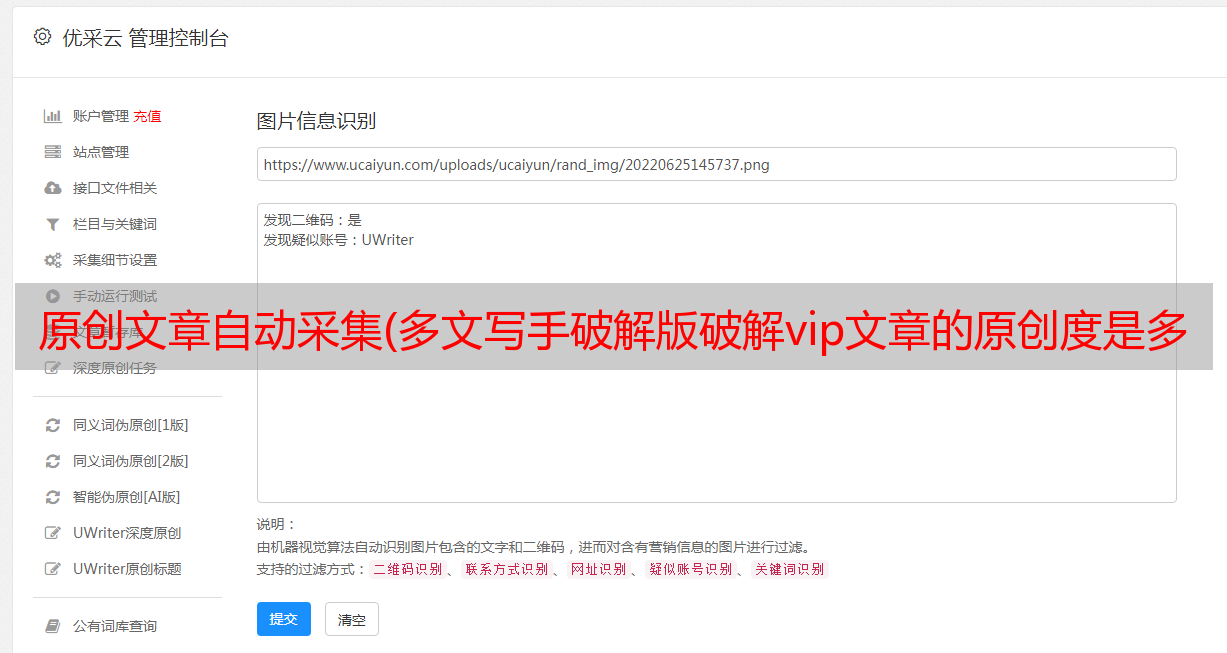Screen dimensions: 1227x653
Task: Click the edit icon beside UWriter深度原创
Action: 53,533
